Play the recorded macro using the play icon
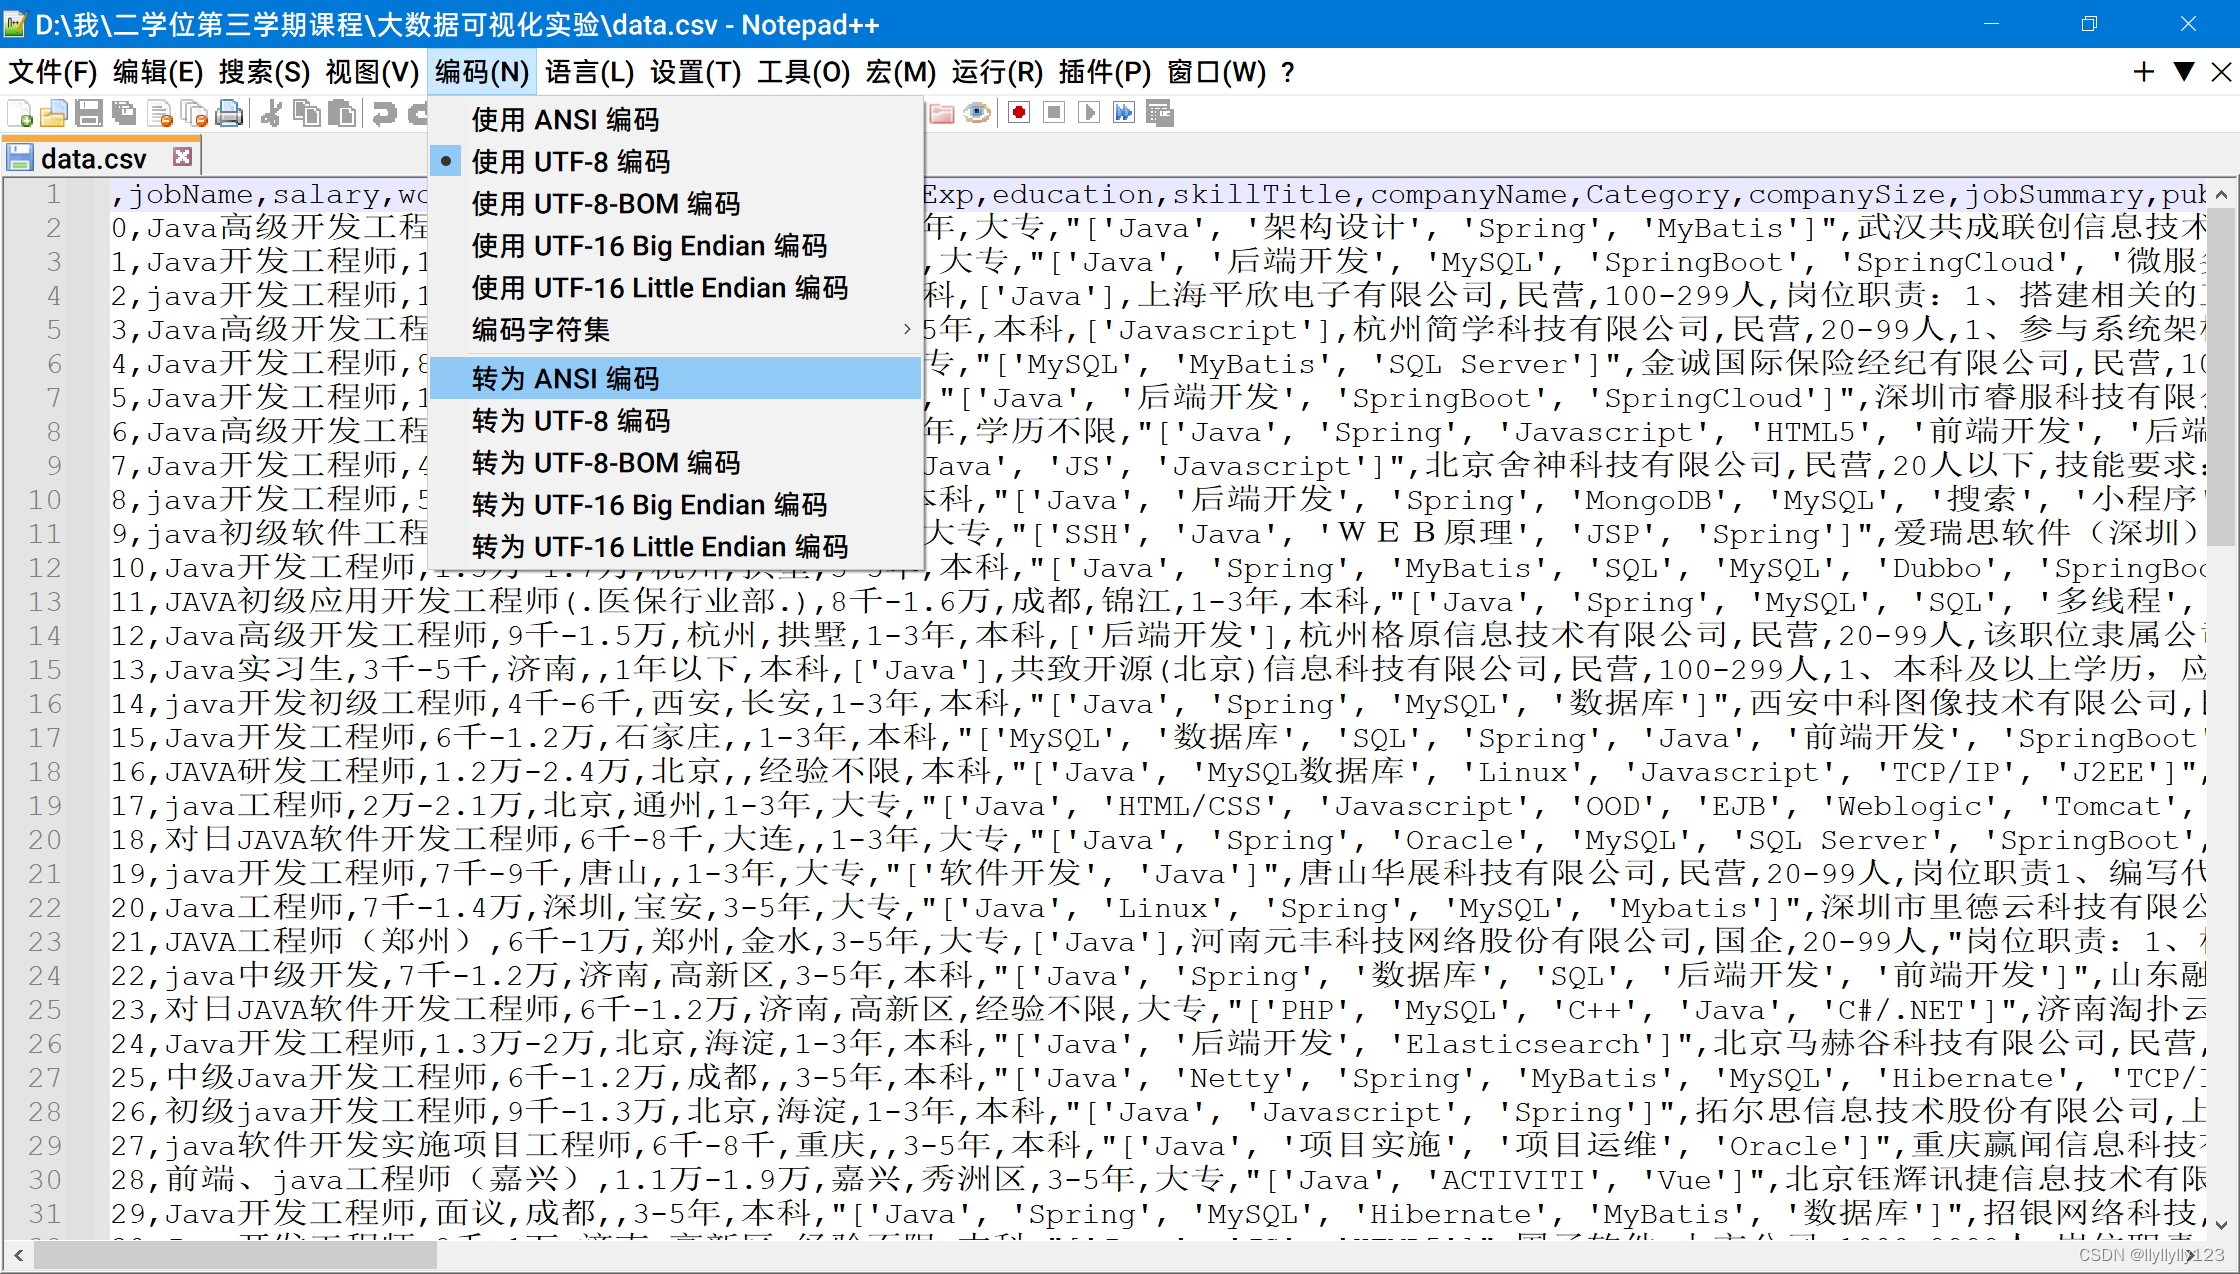This screenshot has width=2240, height=1274. tap(1089, 113)
